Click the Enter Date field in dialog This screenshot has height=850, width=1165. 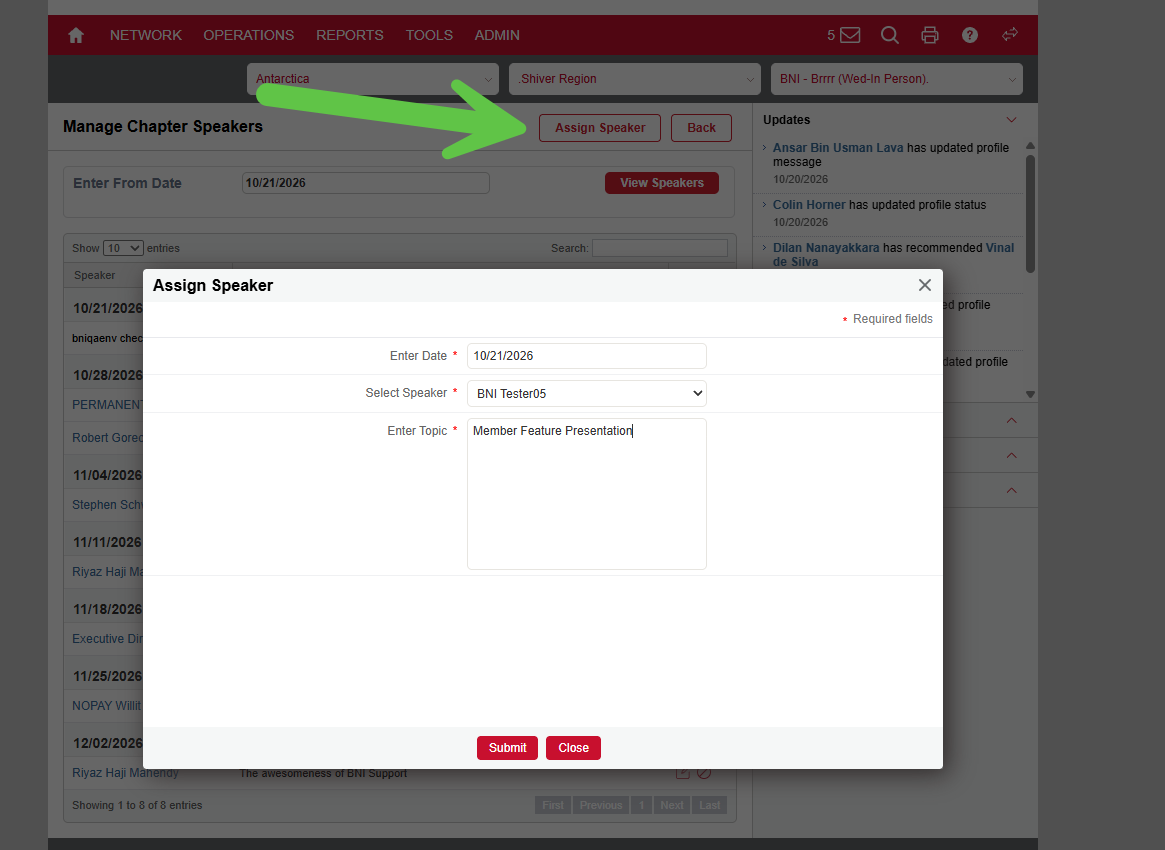coord(586,356)
